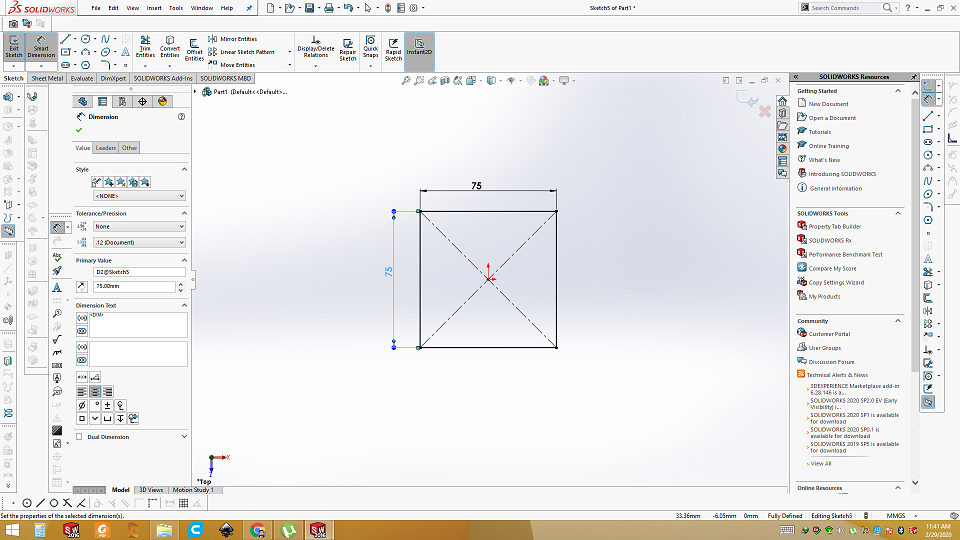Open the Tools menu
This screenshot has height=540, width=960.
click(176, 8)
